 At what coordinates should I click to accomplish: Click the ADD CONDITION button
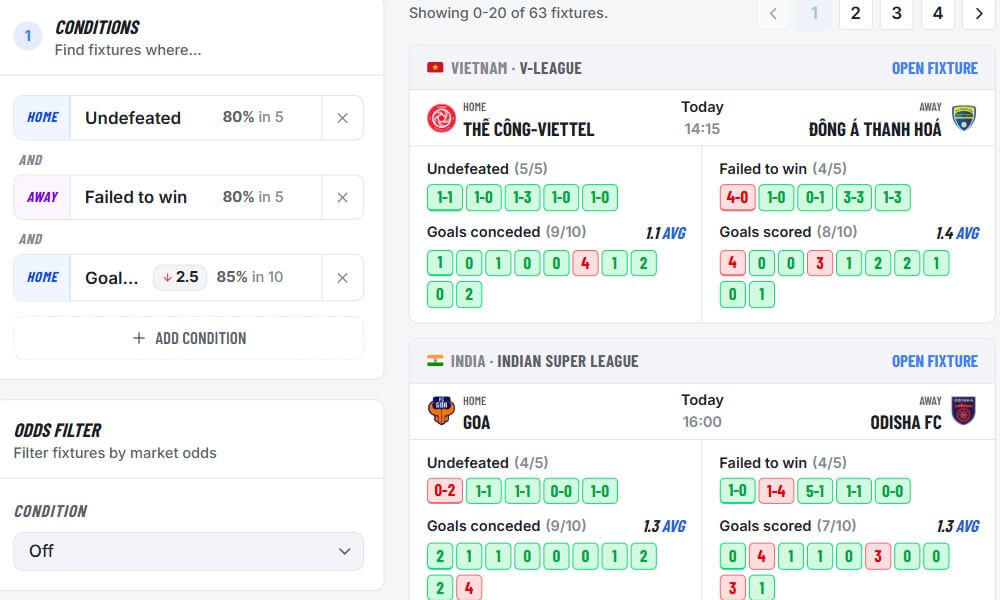pos(189,338)
